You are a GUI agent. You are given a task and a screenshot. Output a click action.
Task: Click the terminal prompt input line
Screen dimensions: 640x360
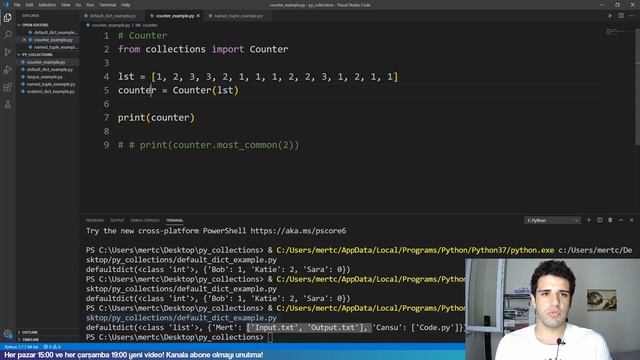178,338
